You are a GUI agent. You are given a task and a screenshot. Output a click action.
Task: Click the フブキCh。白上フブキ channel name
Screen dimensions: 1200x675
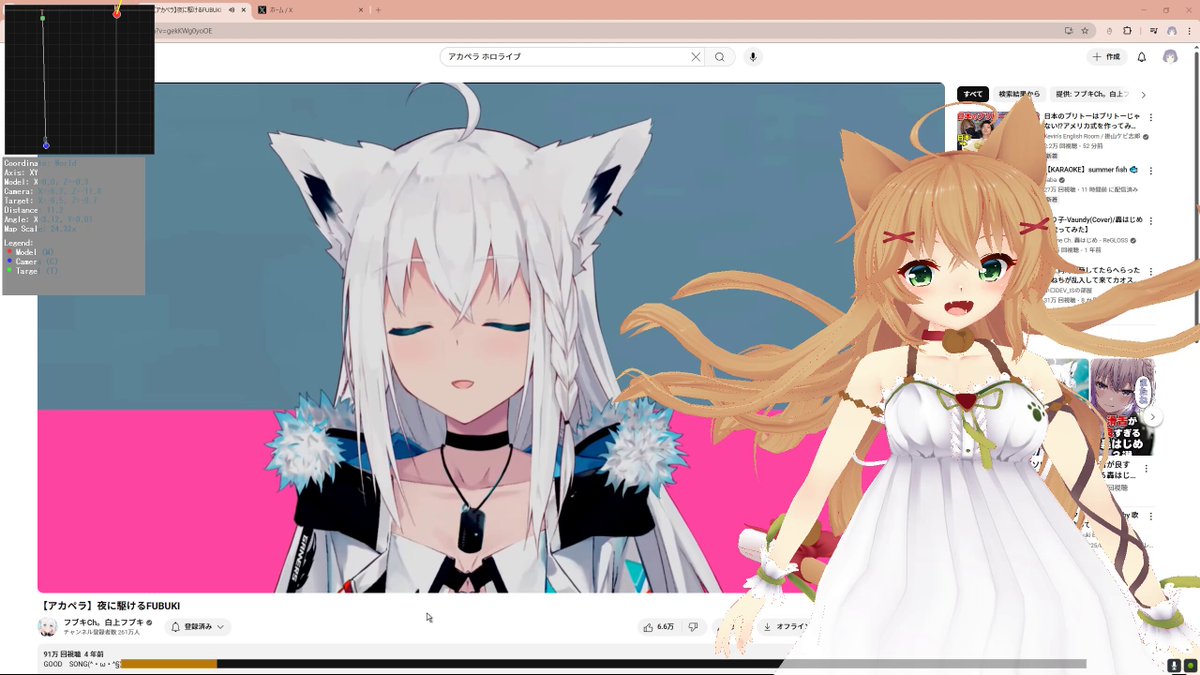(104, 622)
